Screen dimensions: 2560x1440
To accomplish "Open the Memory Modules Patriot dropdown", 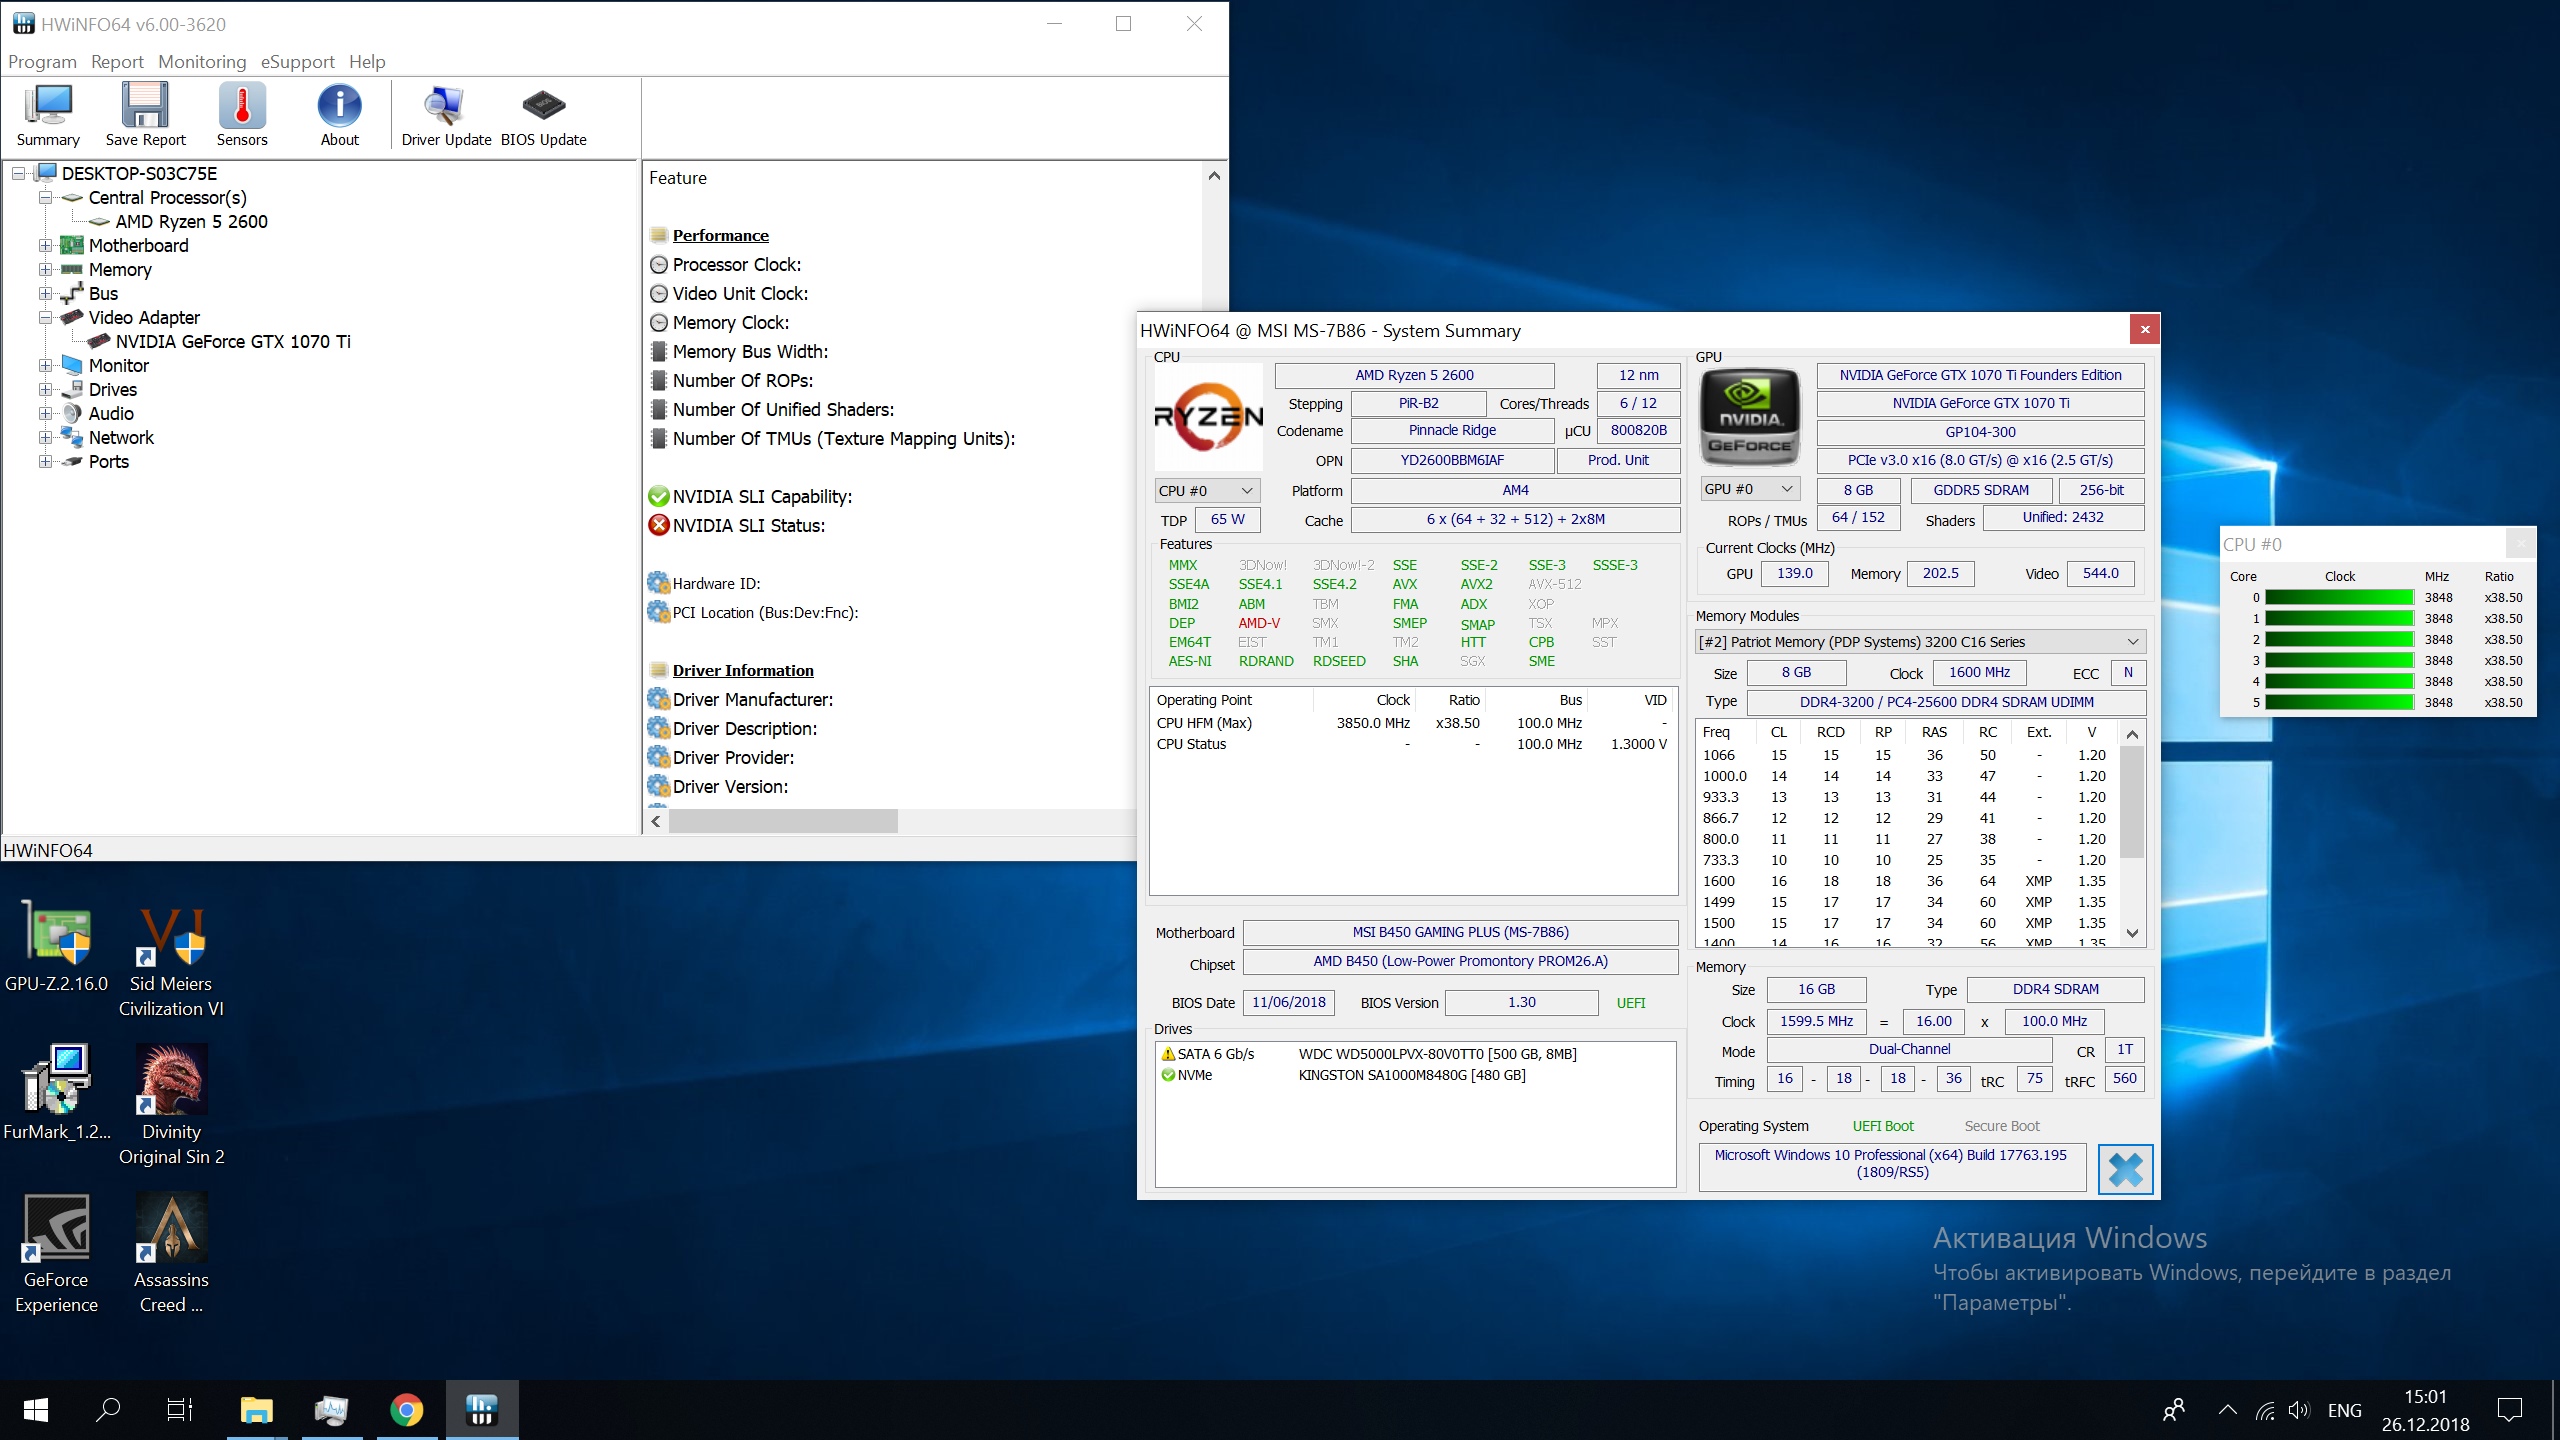I will (1920, 642).
